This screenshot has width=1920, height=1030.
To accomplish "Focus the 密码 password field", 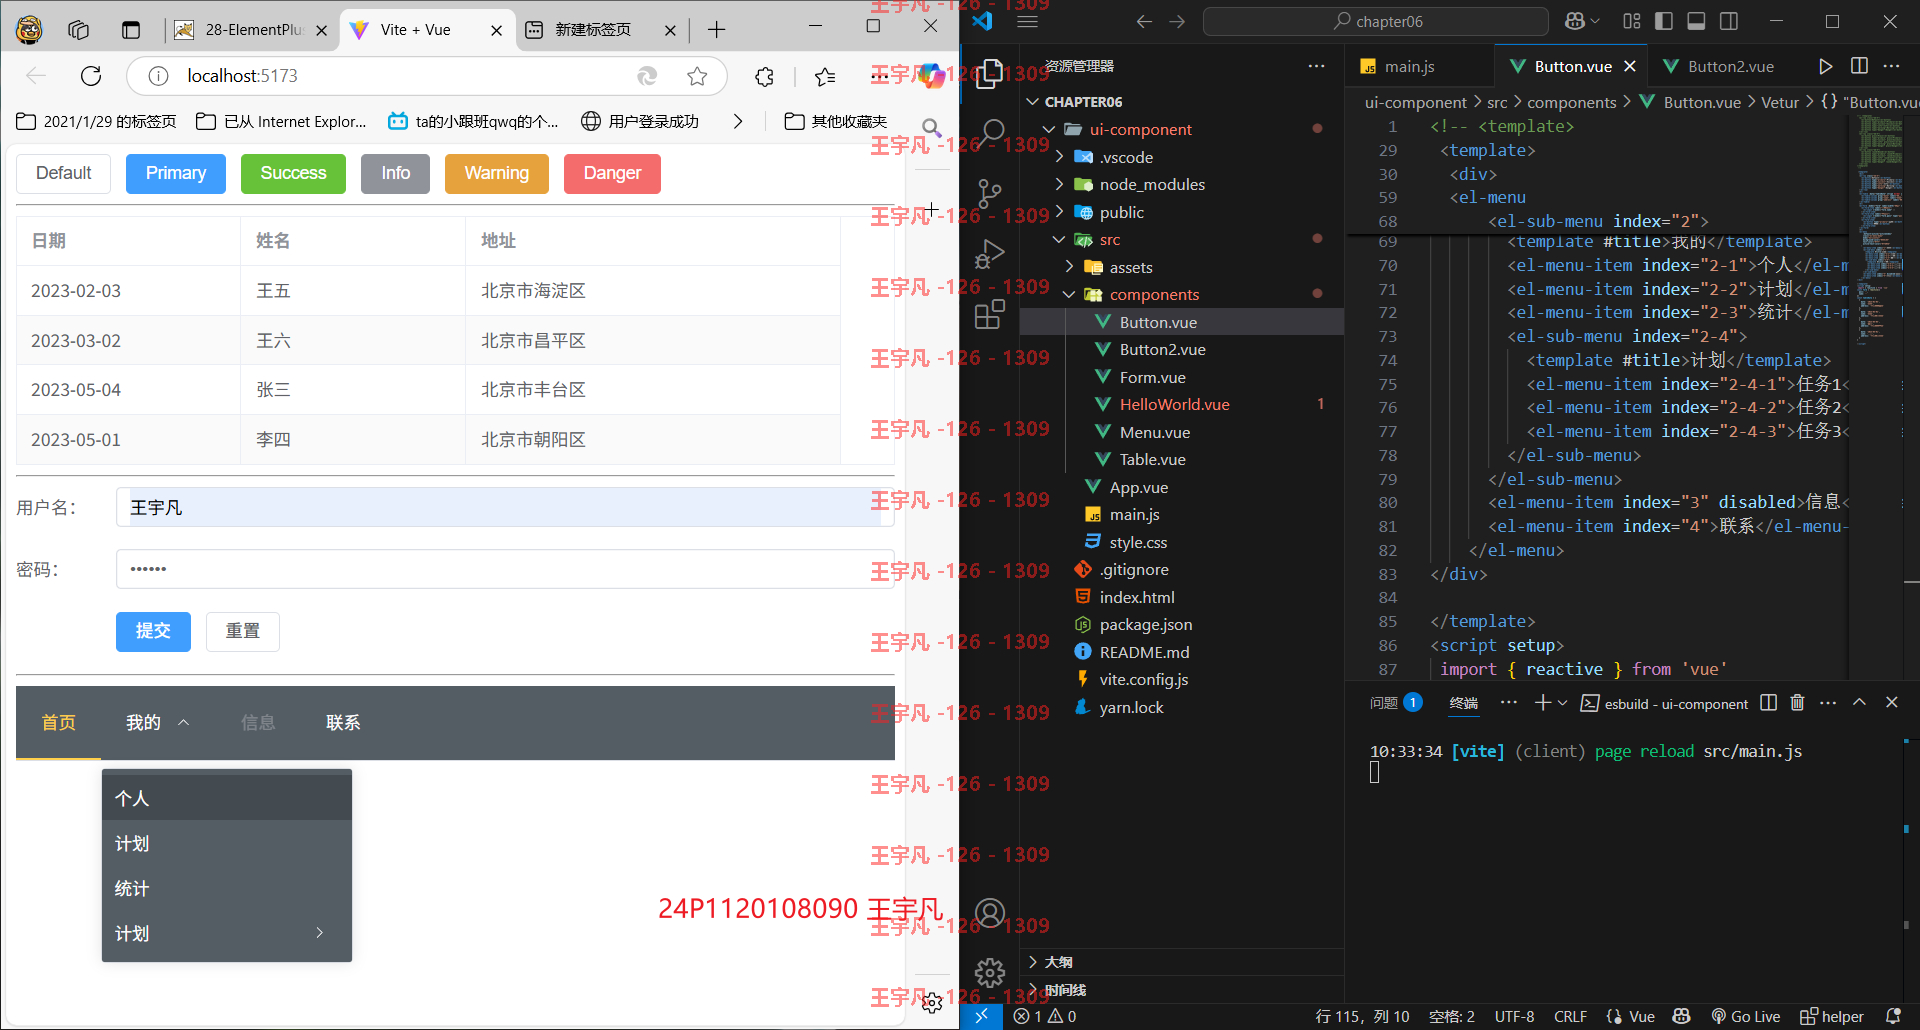I will click(x=505, y=569).
